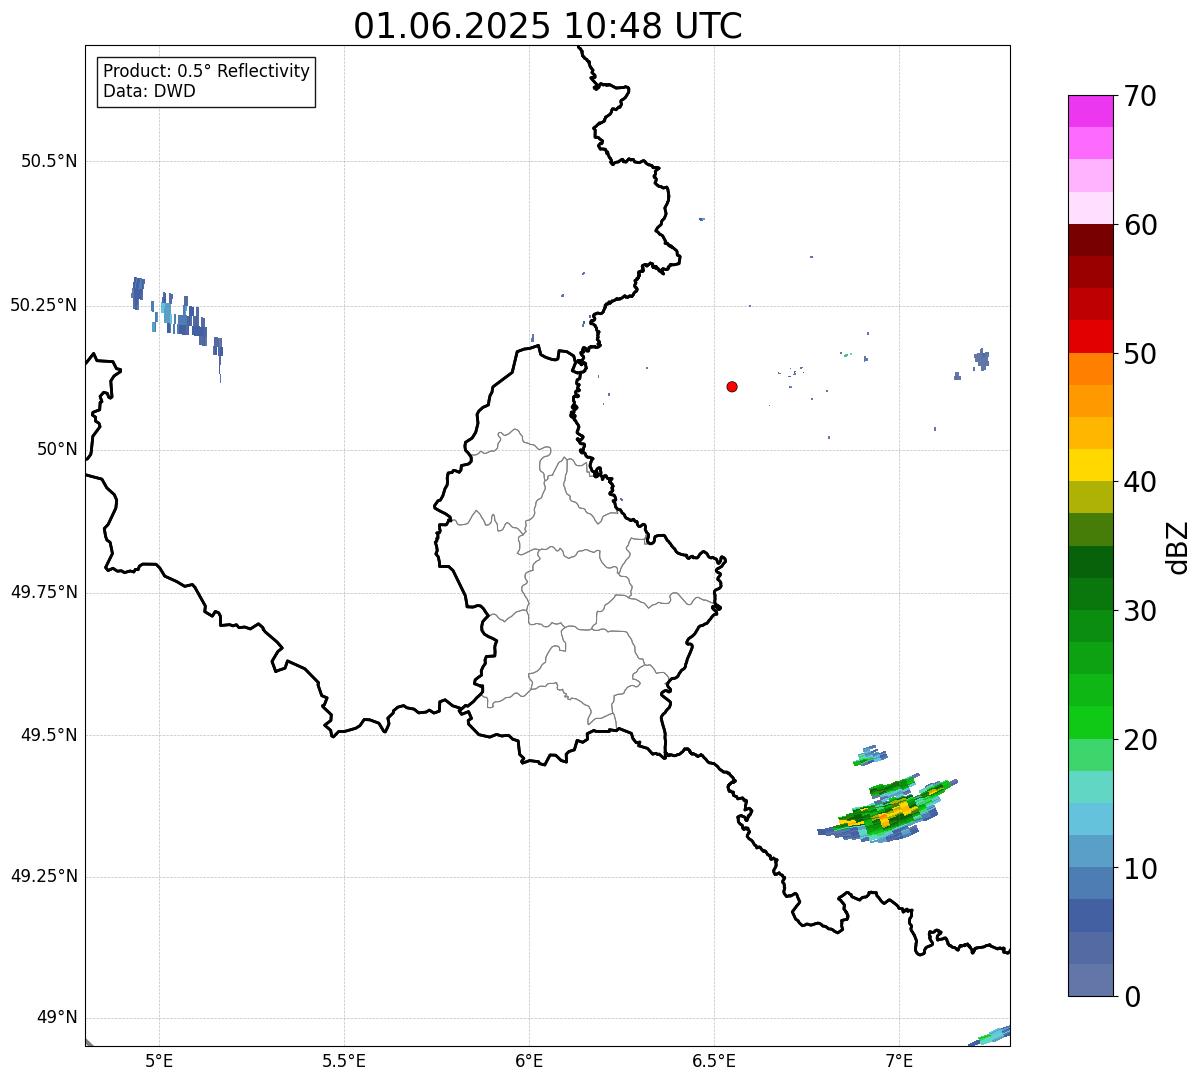Click the large green-yellow radar echo cell
Image resolution: width=1202 pixels, height=1081 pixels.
(888, 809)
